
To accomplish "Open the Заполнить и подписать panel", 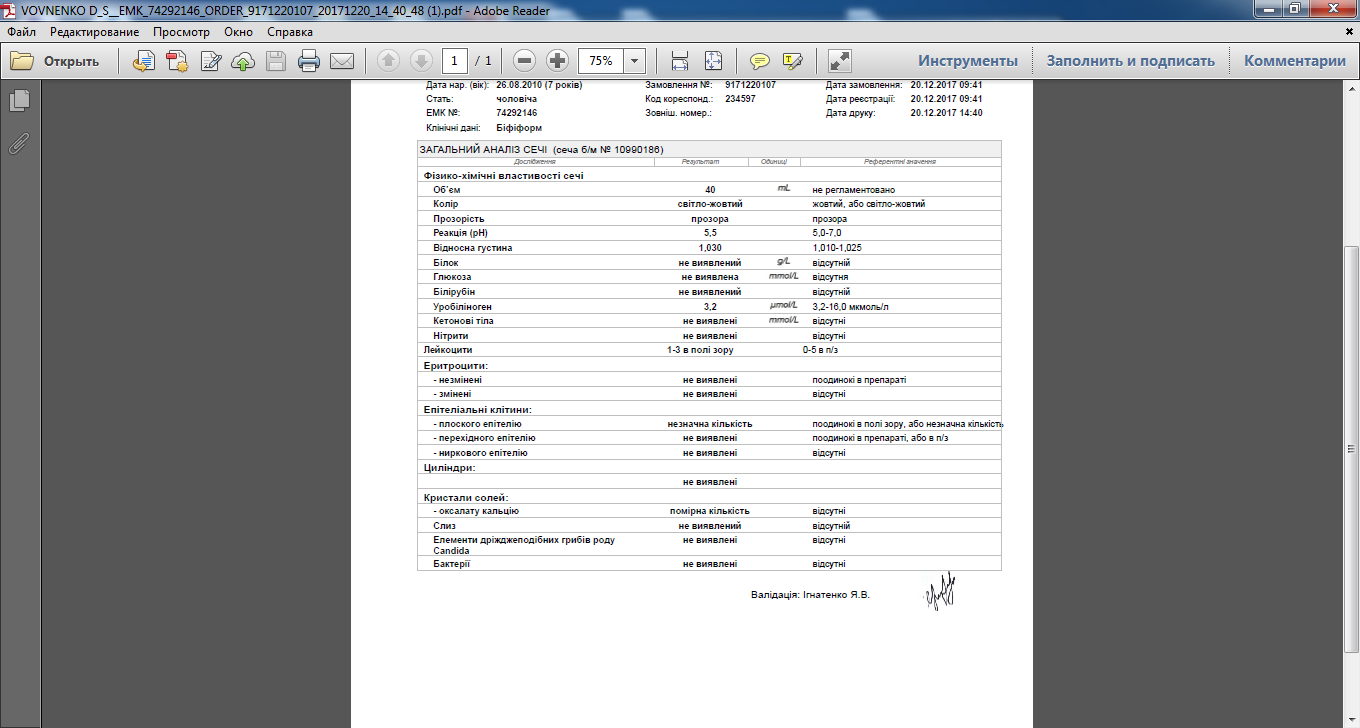I will point(1131,61).
